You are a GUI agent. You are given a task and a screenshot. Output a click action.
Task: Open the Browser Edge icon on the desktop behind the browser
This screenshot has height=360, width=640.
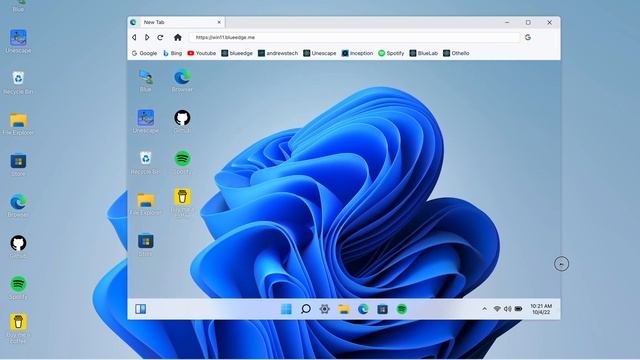pos(18,205)
